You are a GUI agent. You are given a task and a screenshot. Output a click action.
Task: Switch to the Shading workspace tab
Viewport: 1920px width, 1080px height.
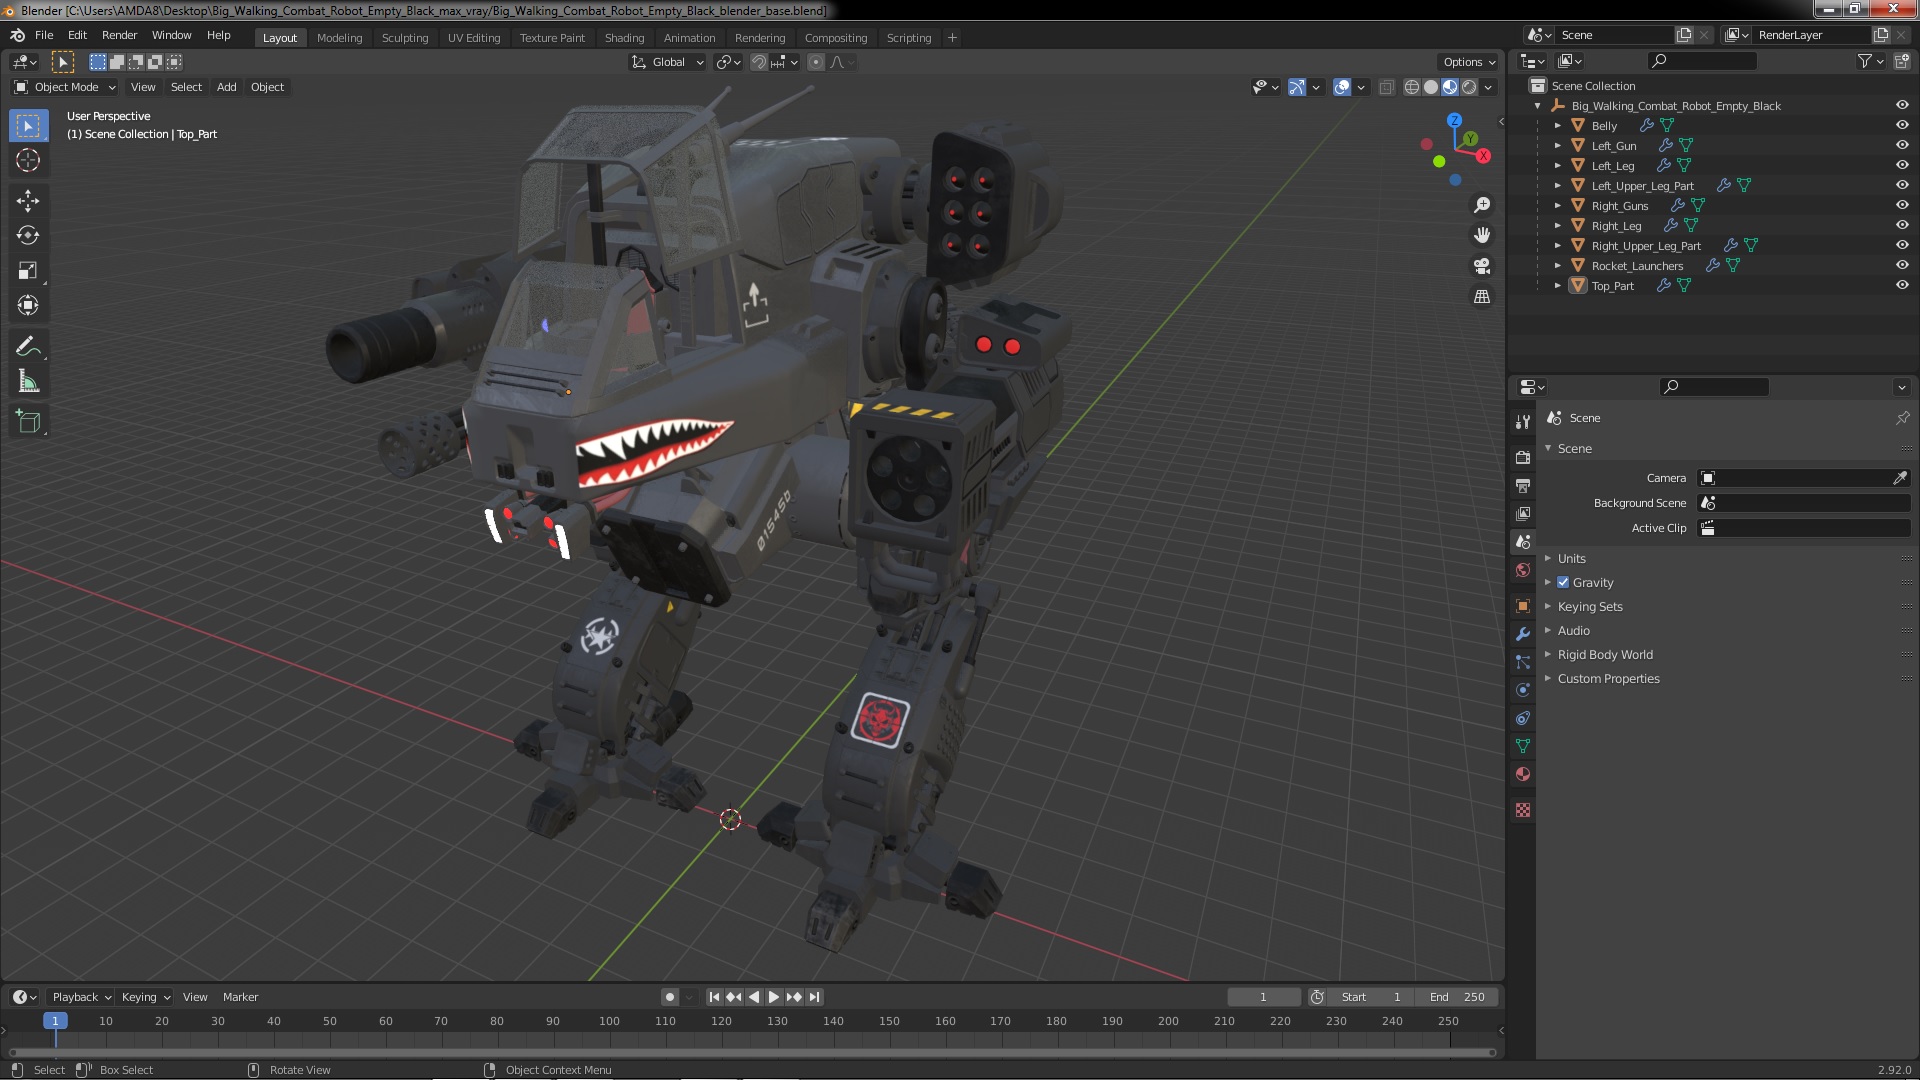[x=624, y=37]
